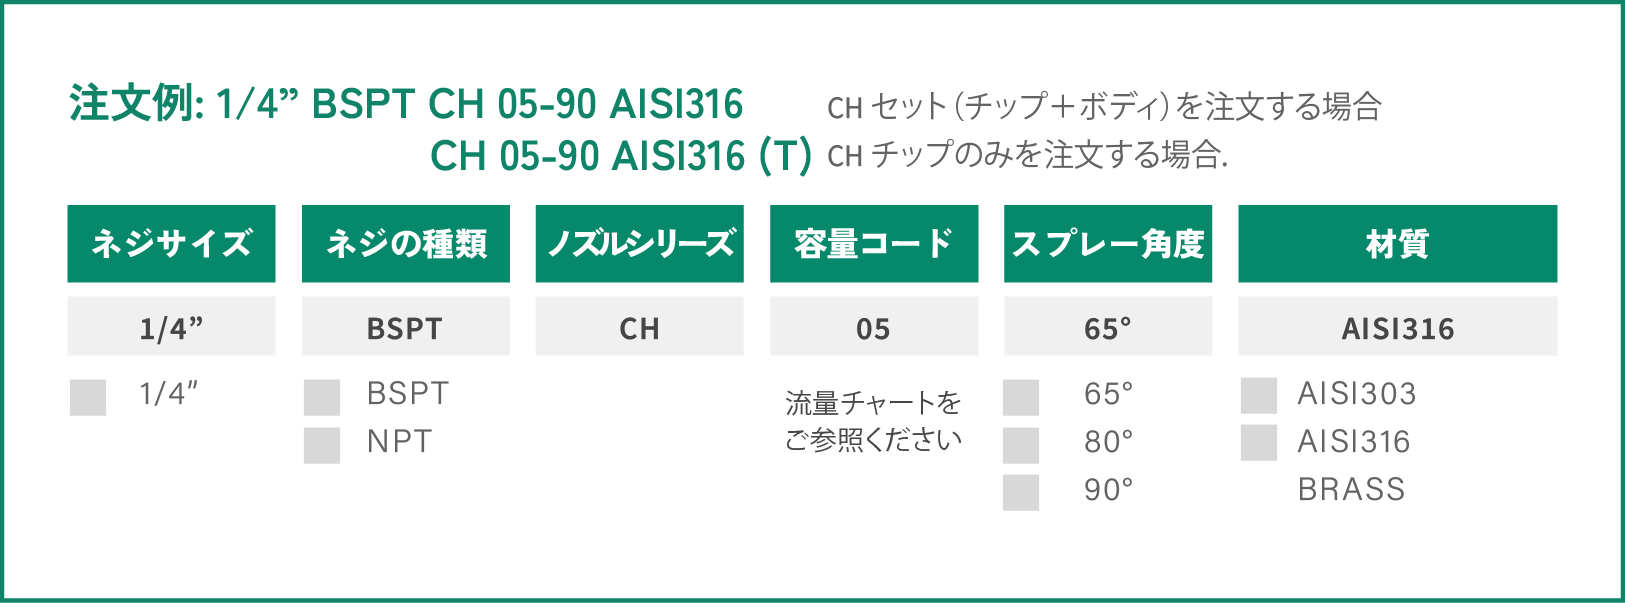Select the 65° spray angle checkbox

[1021, 397]
